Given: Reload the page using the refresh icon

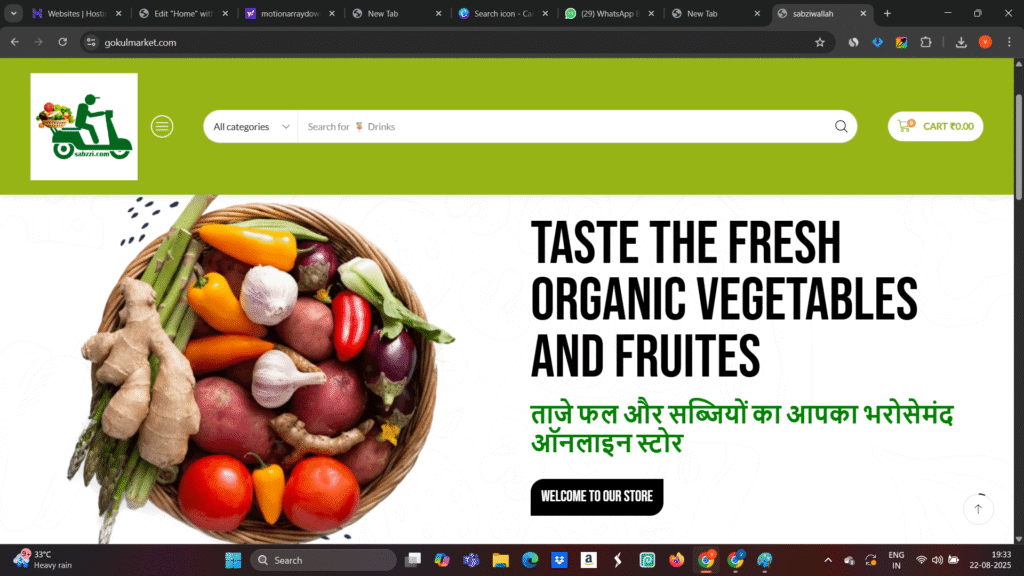Looking at the screenshot, I should tap(63, 42).
